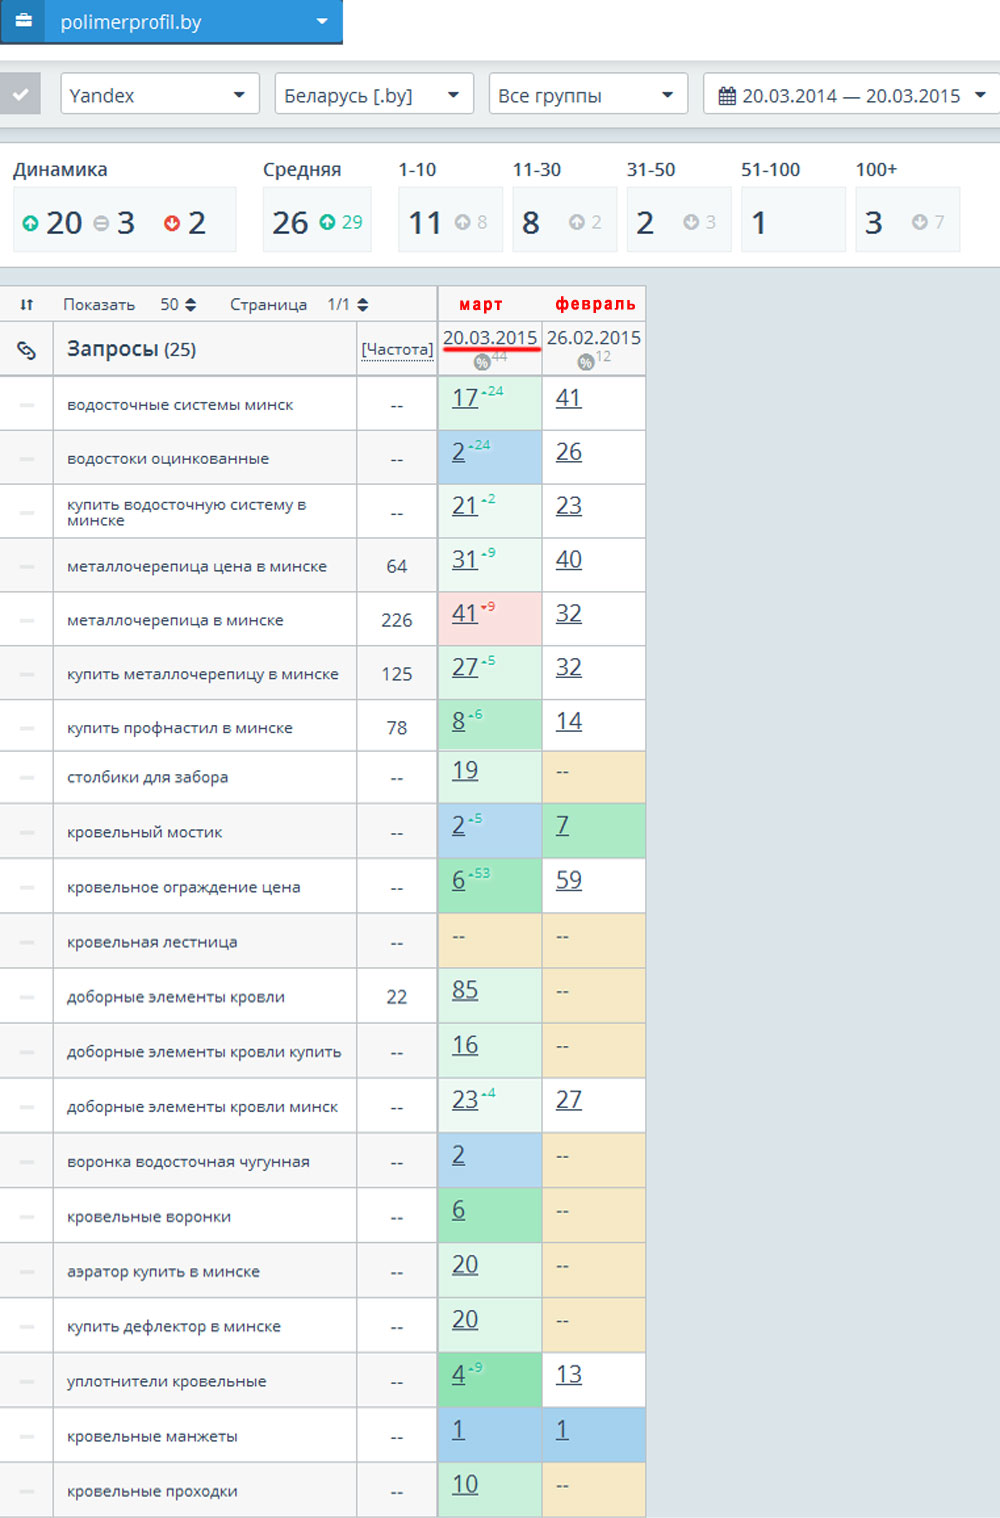Open position 6 for кровельное ограждение цена
Viewport: 1000px width, 1518px height.
458,881
